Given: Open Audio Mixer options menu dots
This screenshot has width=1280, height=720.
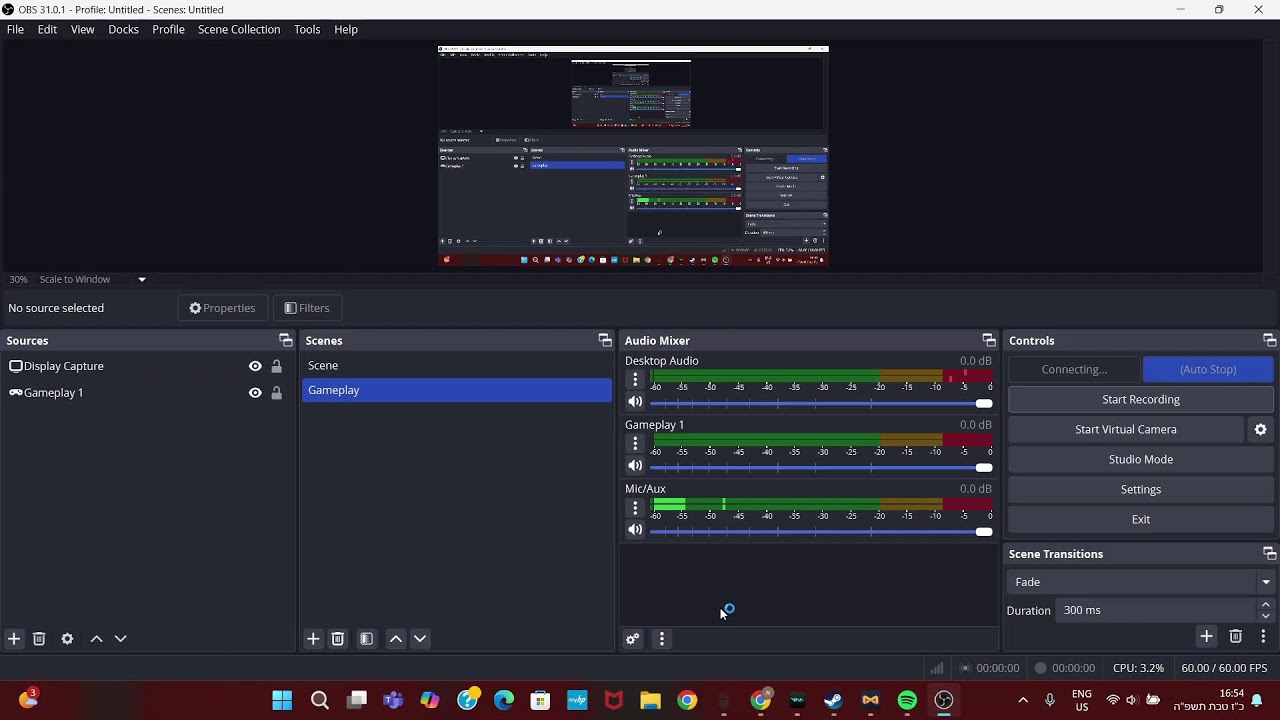Looking at the screenshot, I should 661,639.
